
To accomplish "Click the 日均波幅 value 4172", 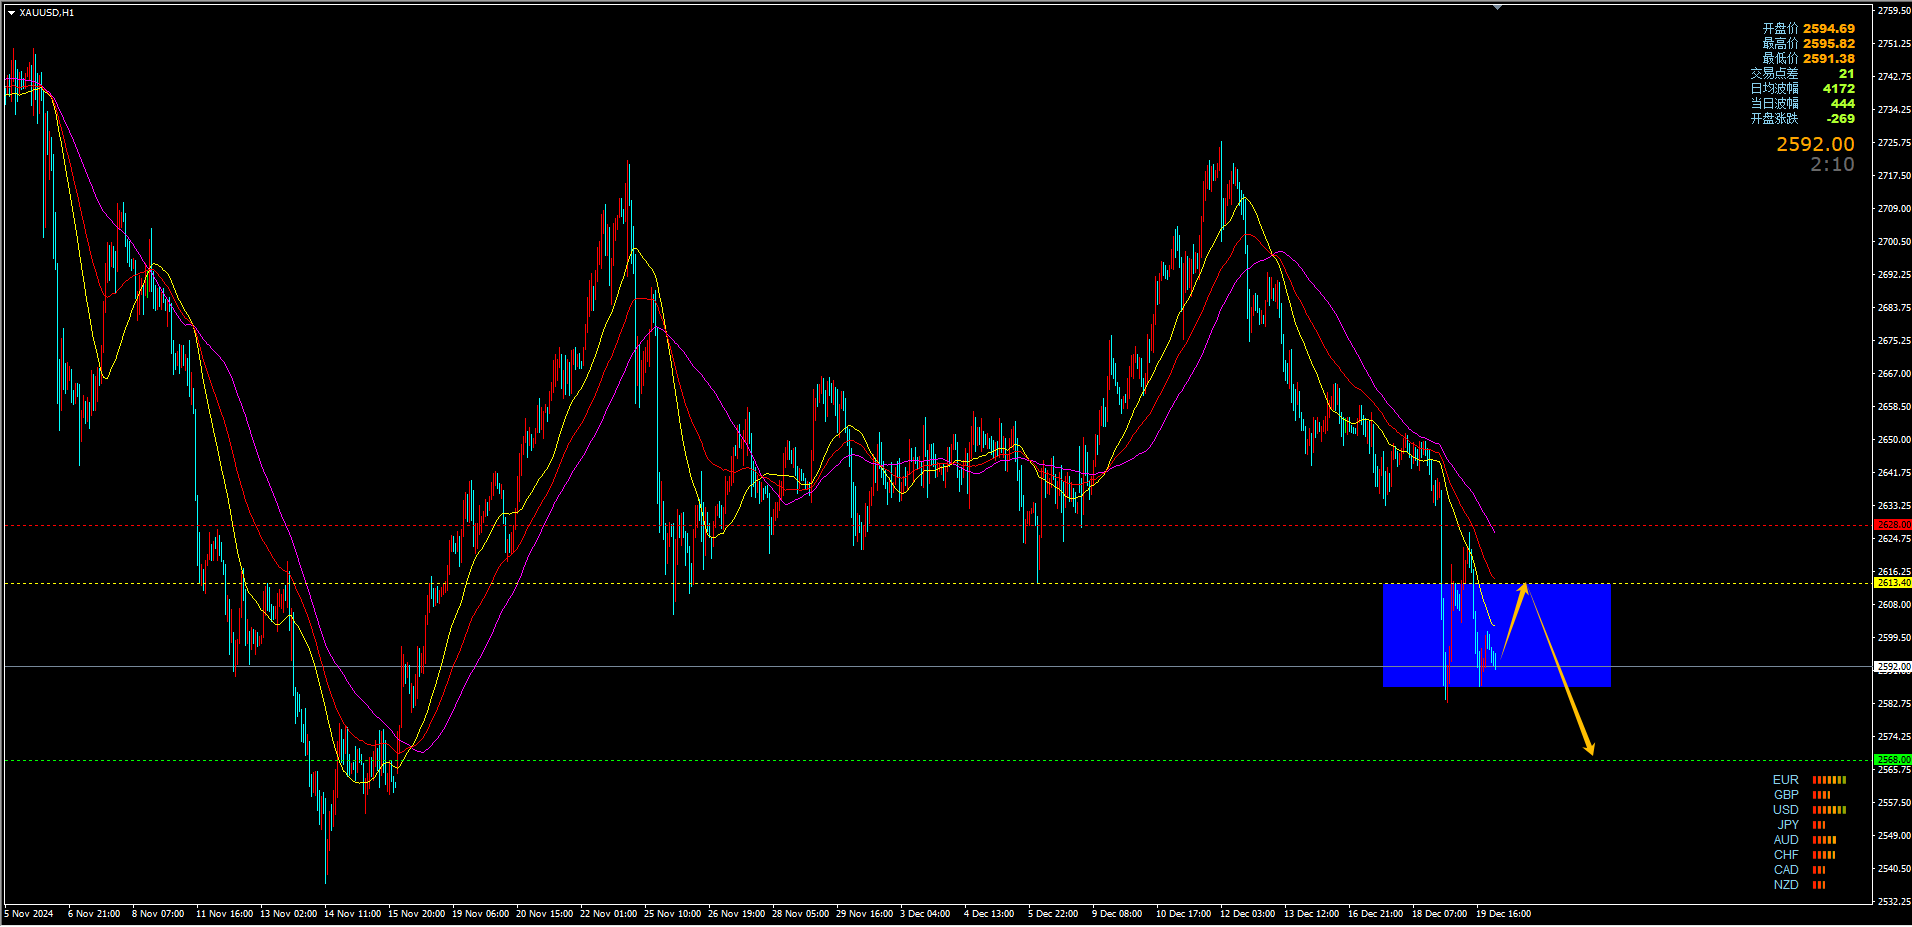I will [1838, 89].
